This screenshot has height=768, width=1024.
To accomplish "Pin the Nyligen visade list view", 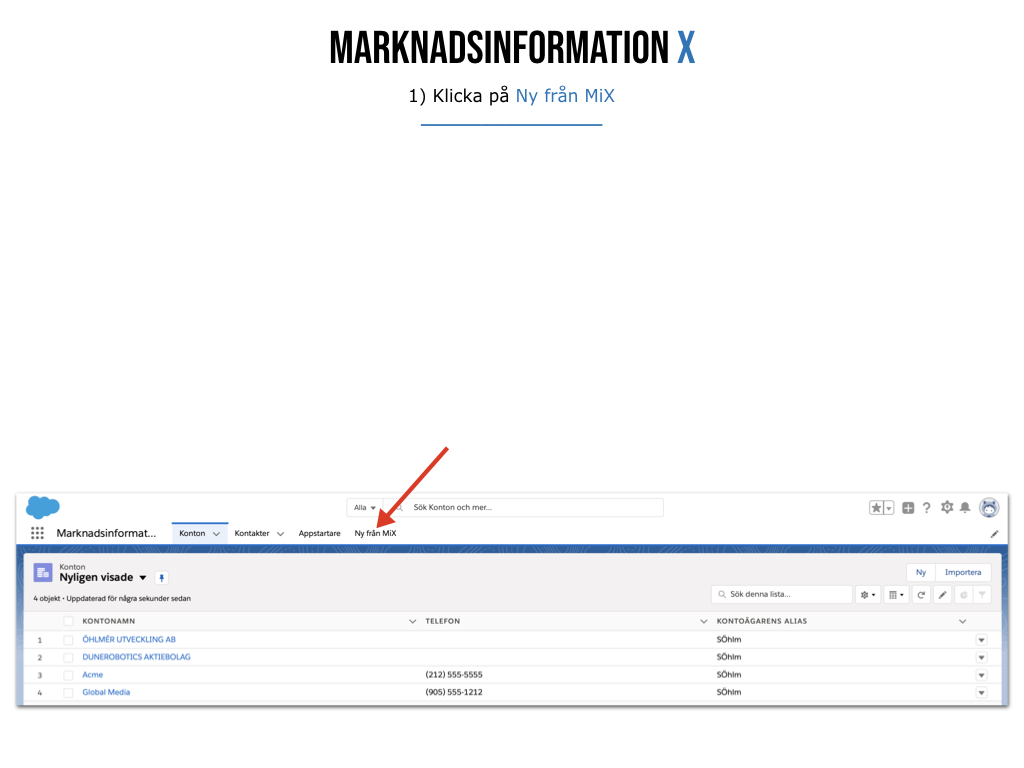I will 162,578.
